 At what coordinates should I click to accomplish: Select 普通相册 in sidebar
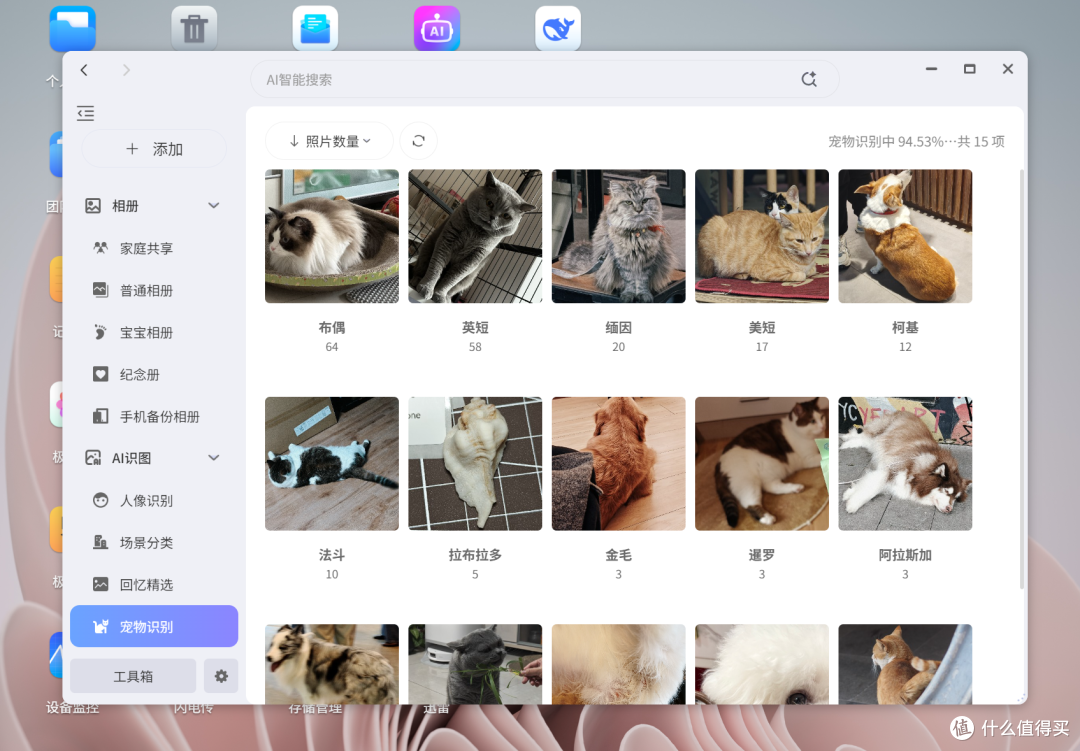coord(154,290)
